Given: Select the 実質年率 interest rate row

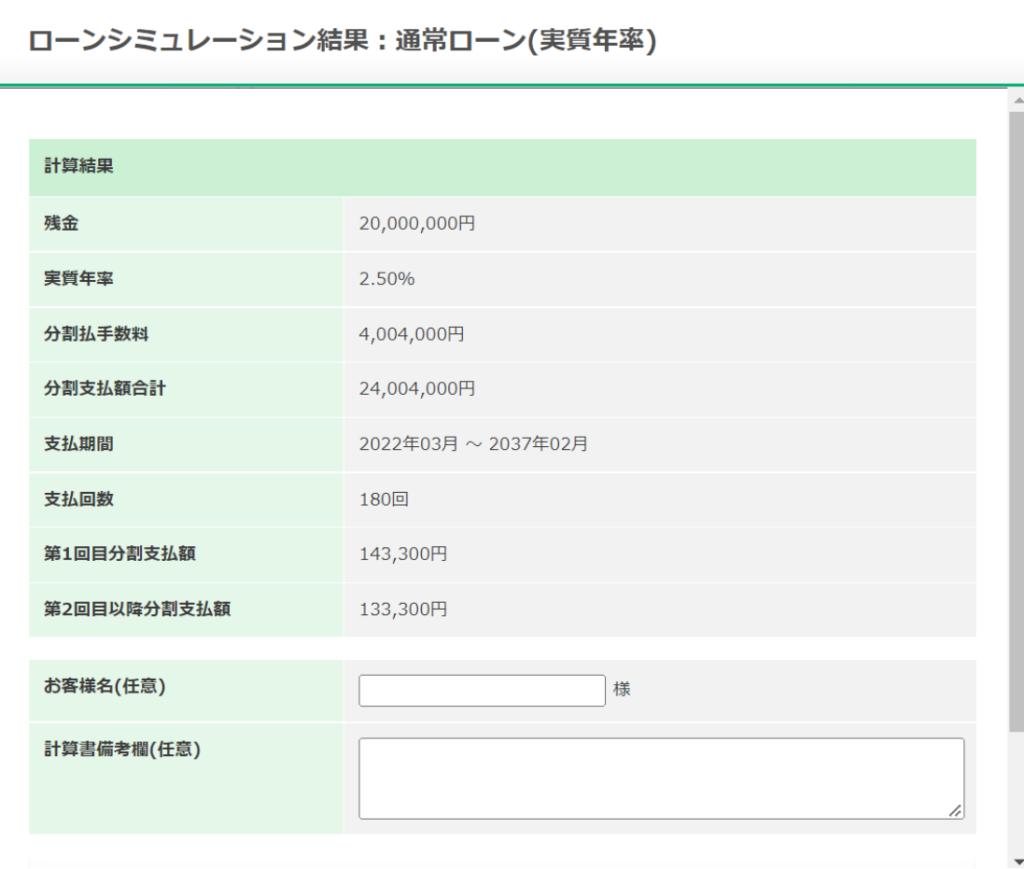Looking at the screenshot, I should [68, 278].
